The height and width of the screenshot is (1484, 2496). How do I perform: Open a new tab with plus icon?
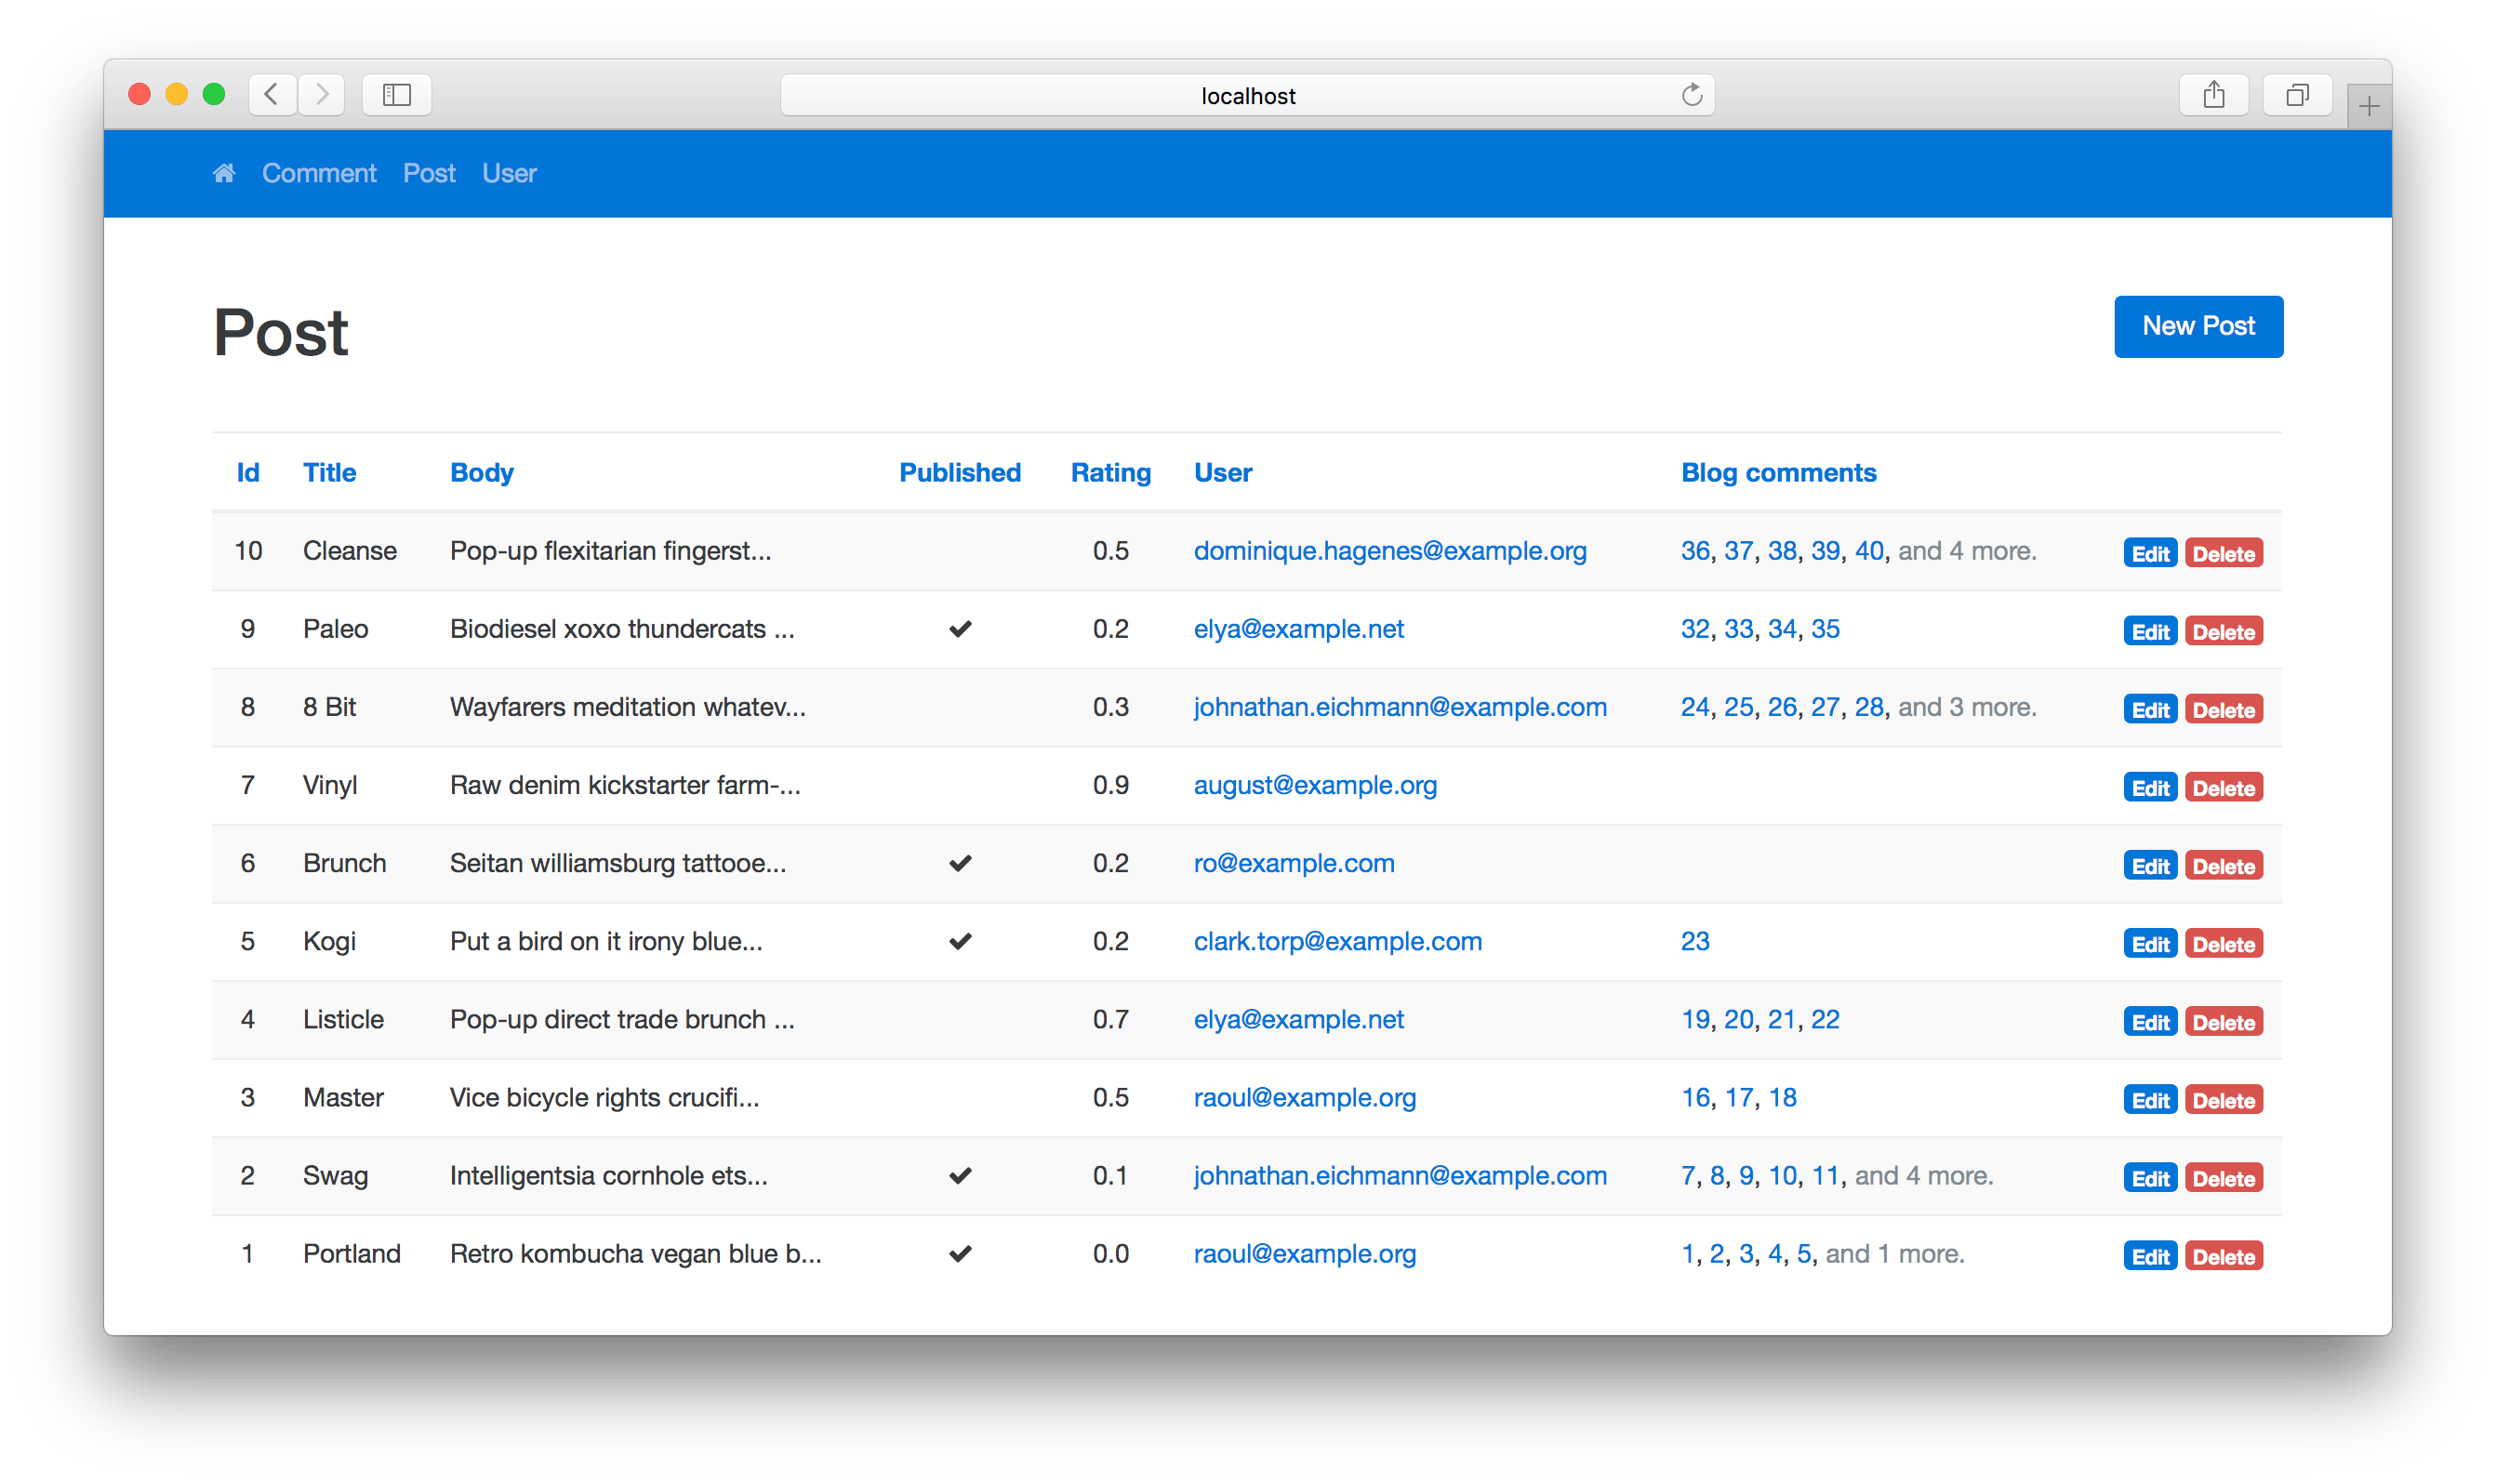[x=2368, y=106]
